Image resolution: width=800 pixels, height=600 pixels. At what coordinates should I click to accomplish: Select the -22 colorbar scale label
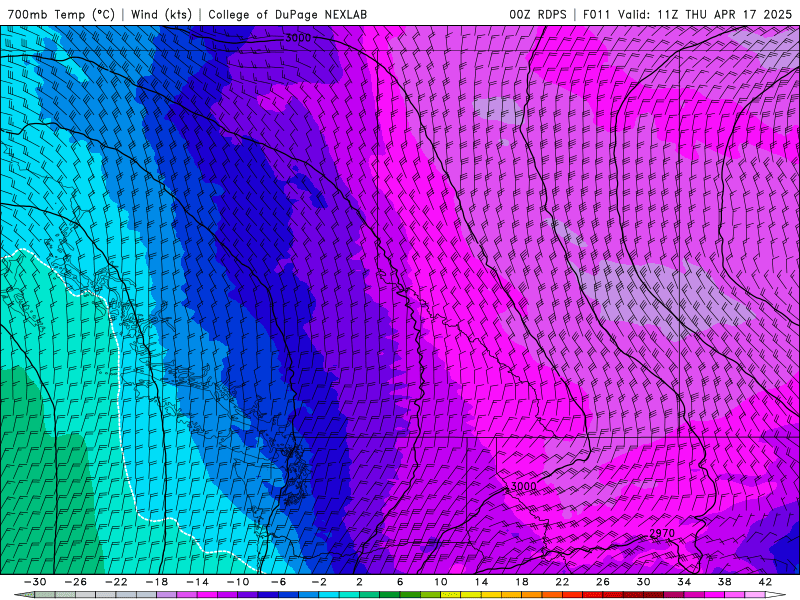(116, 582)
